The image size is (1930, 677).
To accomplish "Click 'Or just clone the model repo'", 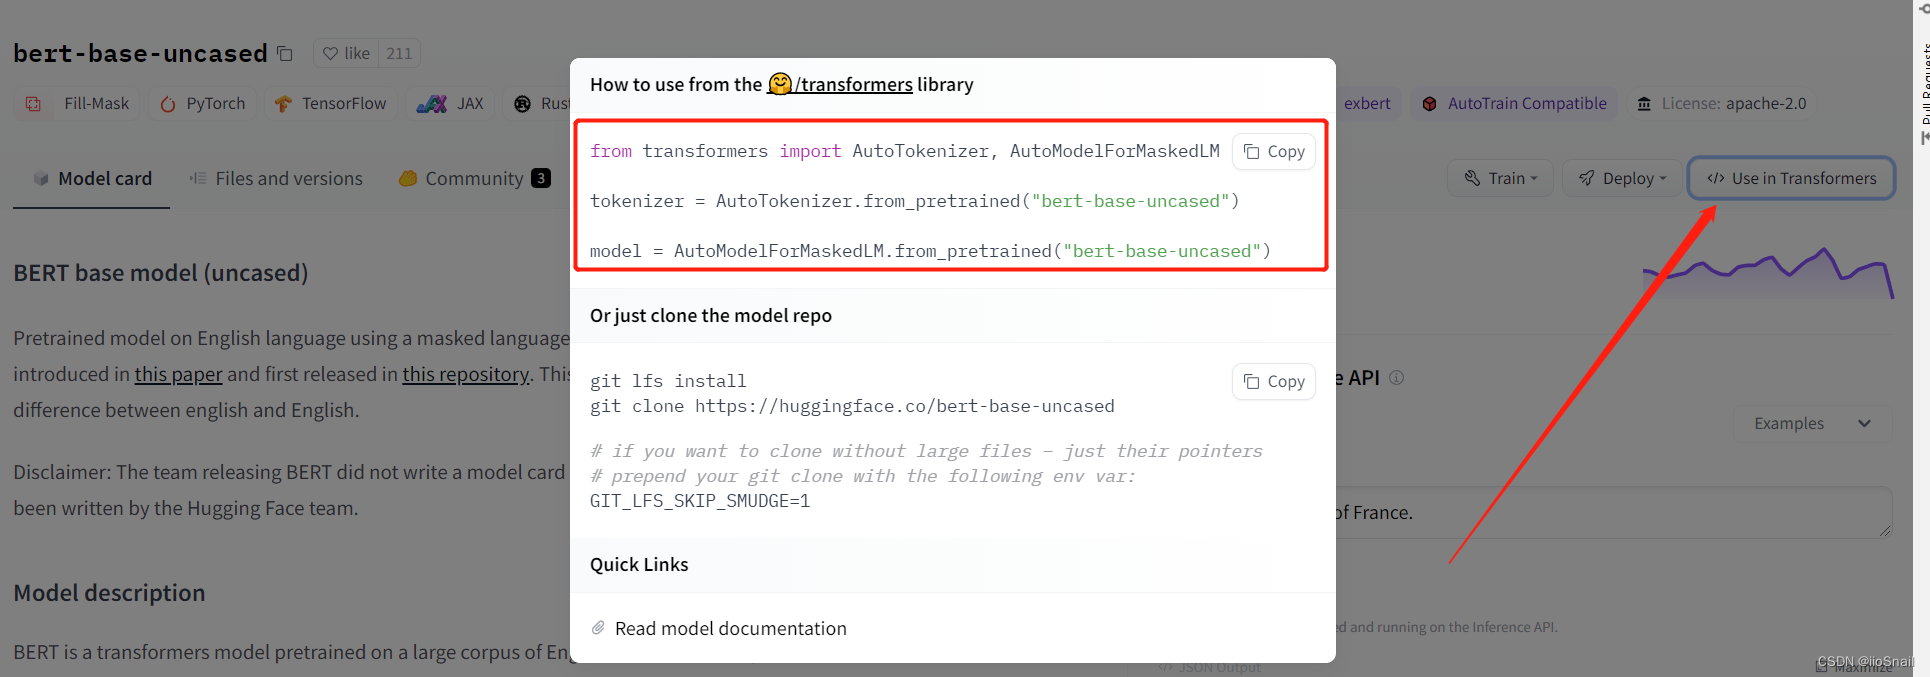I will (711, 316).
